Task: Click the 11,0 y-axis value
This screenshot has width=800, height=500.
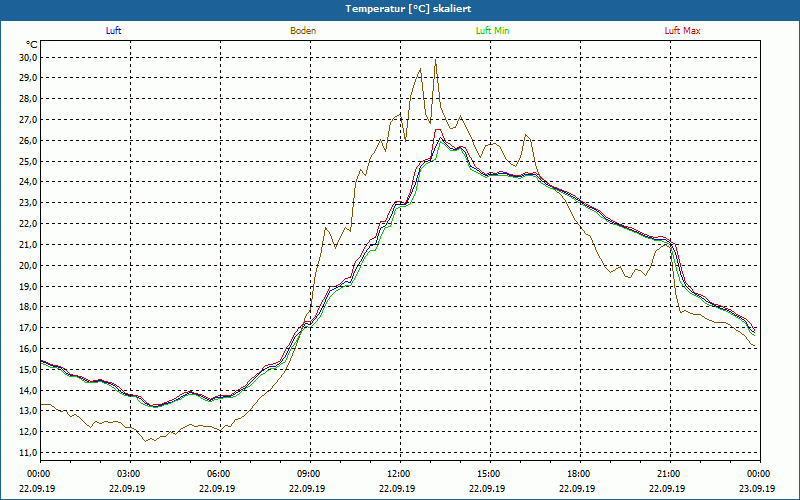Action: [x=29, y=453]
